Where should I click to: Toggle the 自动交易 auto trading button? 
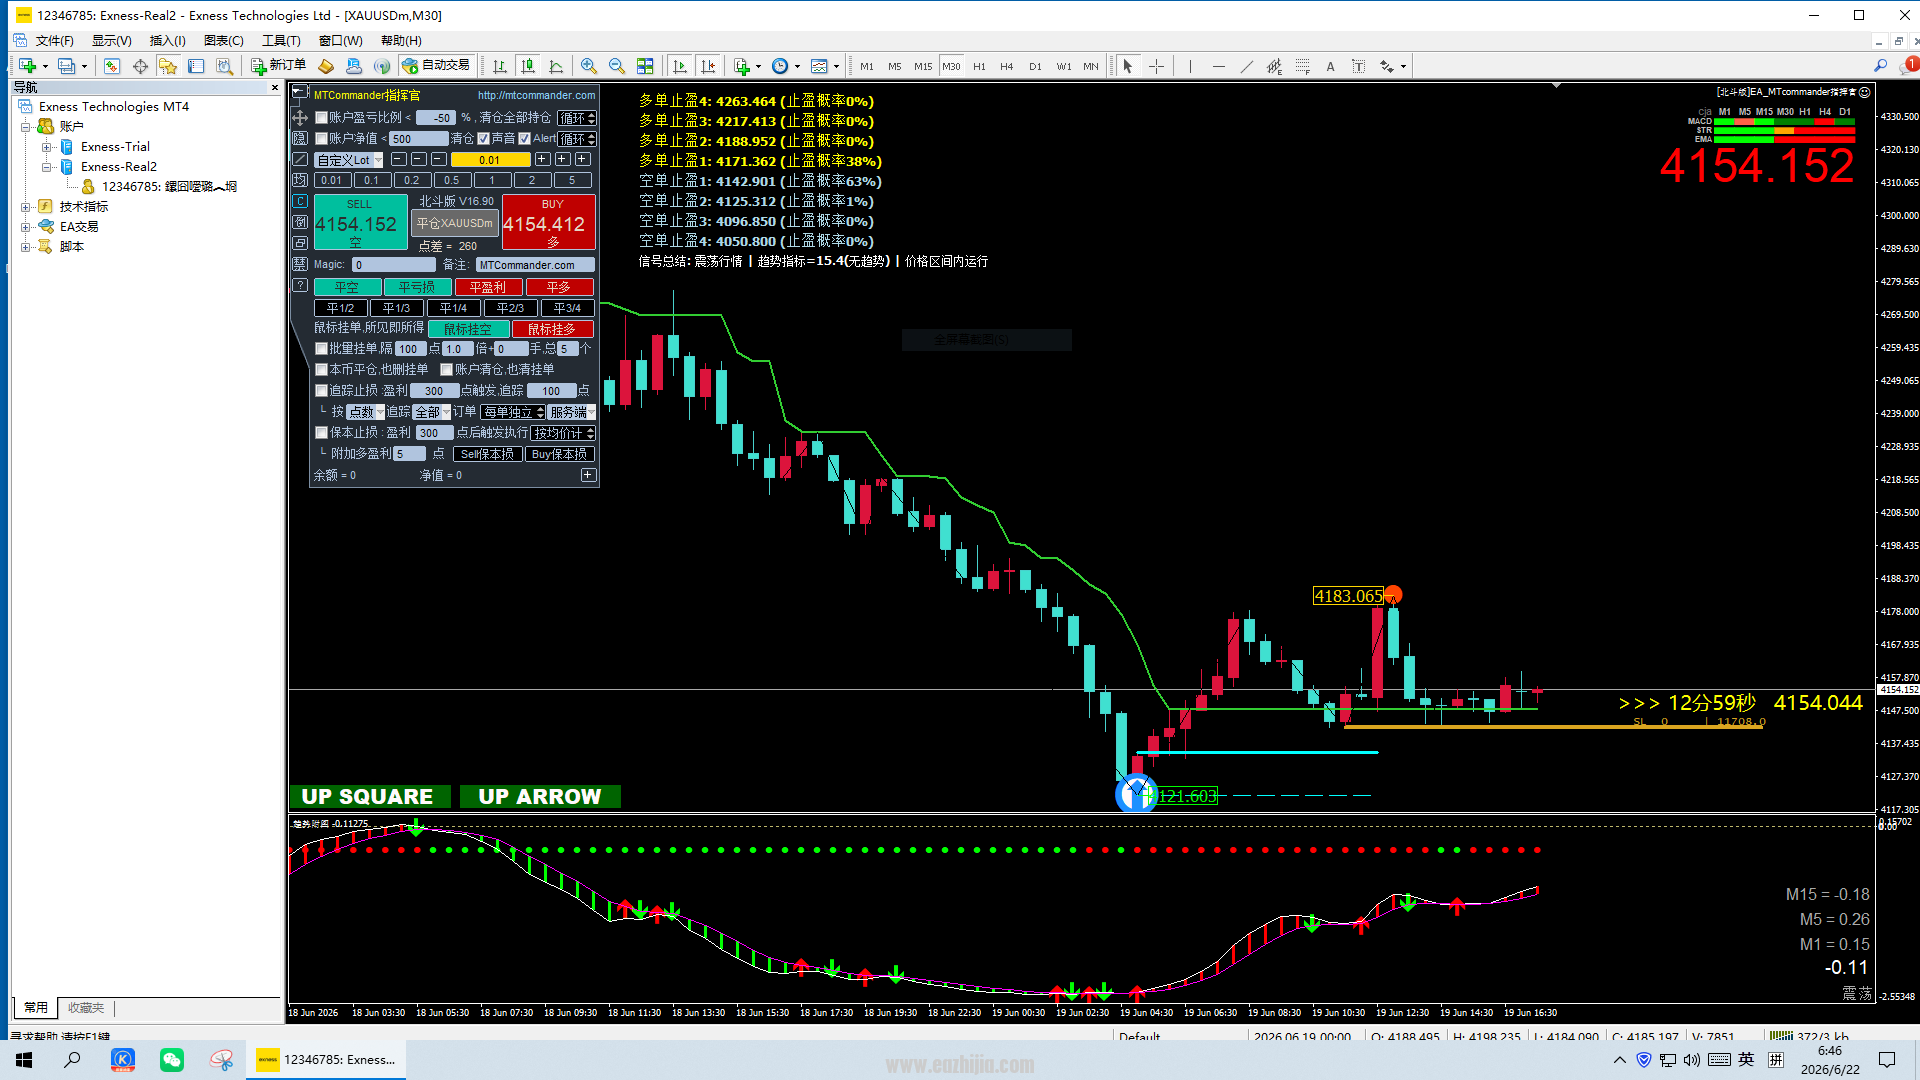click(x=436, y=66)
